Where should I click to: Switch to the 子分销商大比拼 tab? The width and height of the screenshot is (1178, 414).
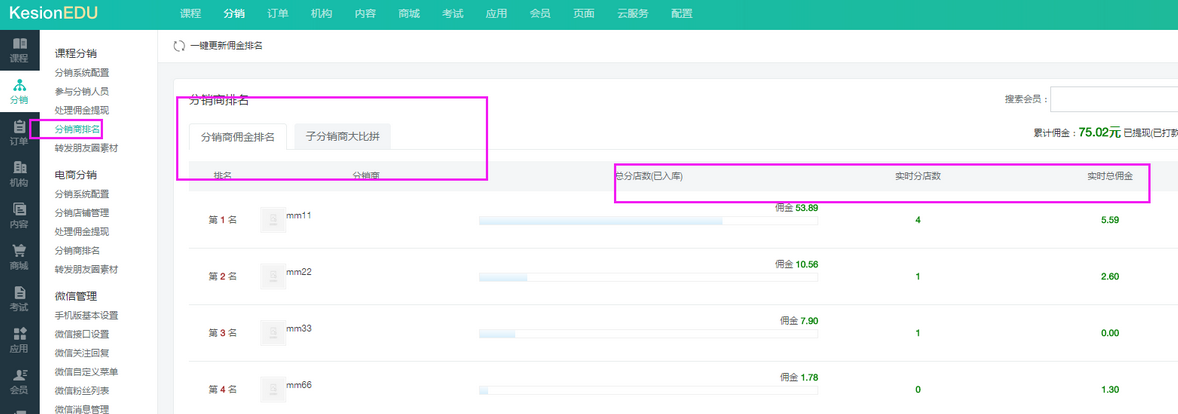pyautogui.click(x=342, y=136)
